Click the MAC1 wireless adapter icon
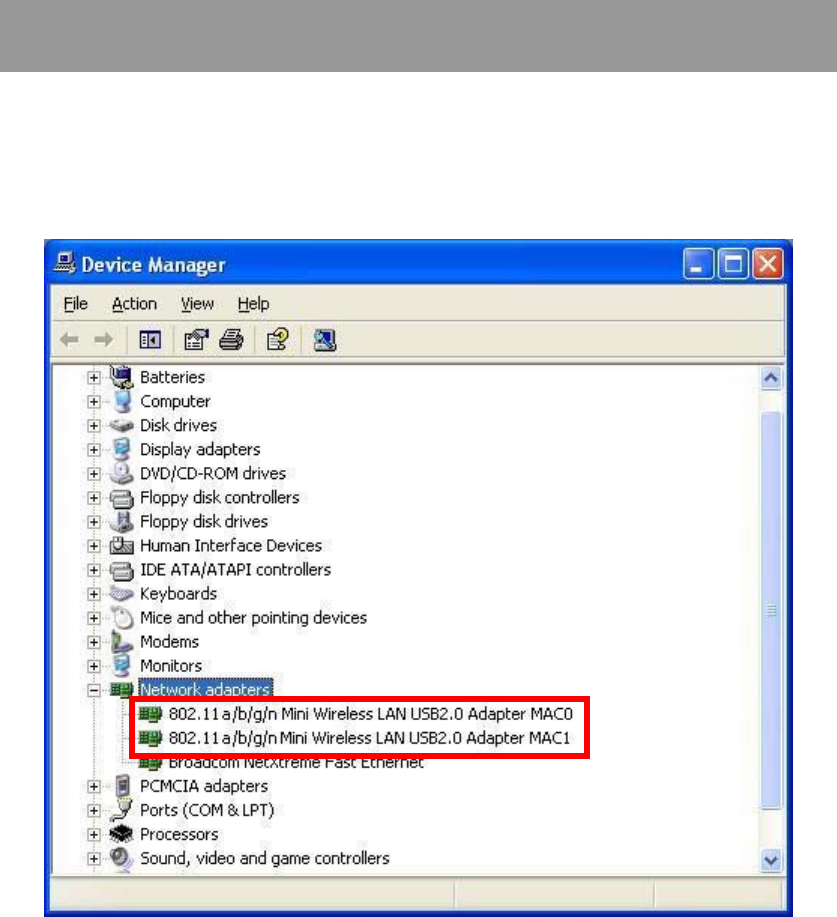 (150, 738)
